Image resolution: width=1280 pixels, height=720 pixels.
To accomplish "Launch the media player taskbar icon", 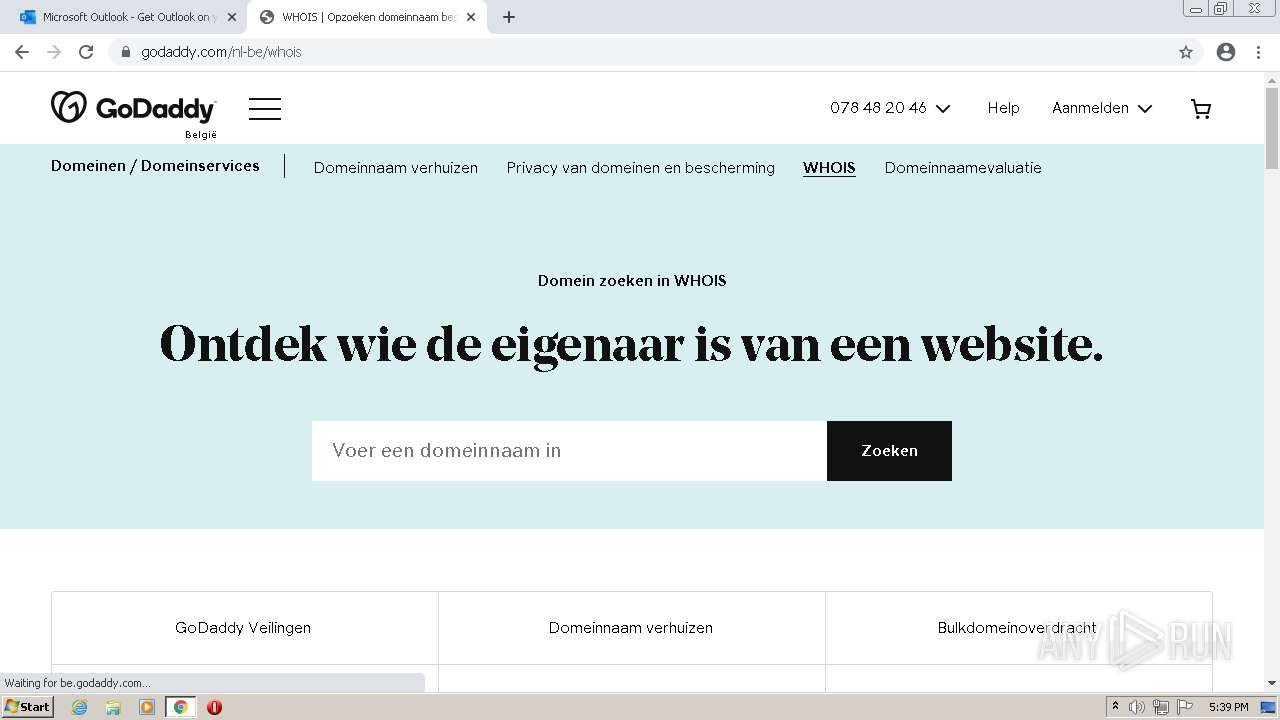I will [x=147, y=707].
